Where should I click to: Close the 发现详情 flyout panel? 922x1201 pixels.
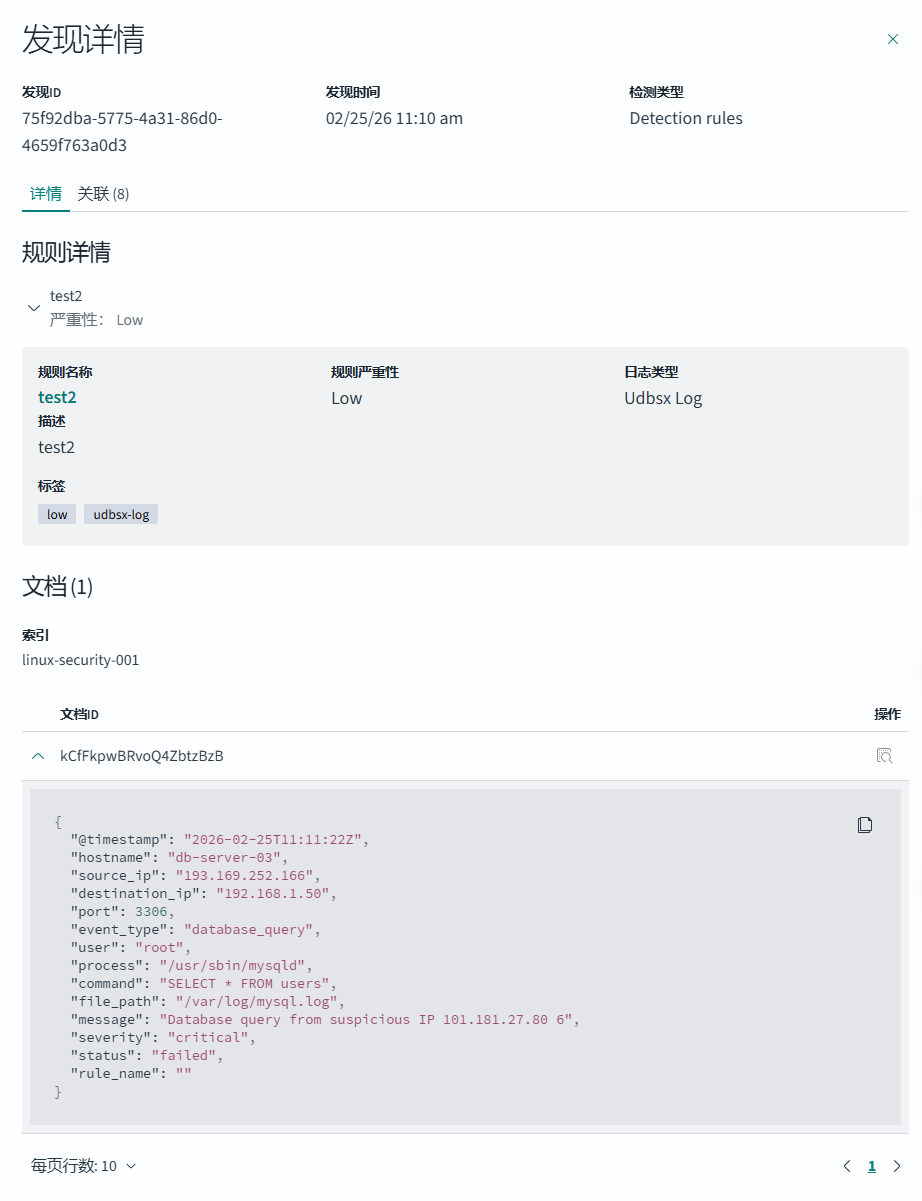(893, 39)
